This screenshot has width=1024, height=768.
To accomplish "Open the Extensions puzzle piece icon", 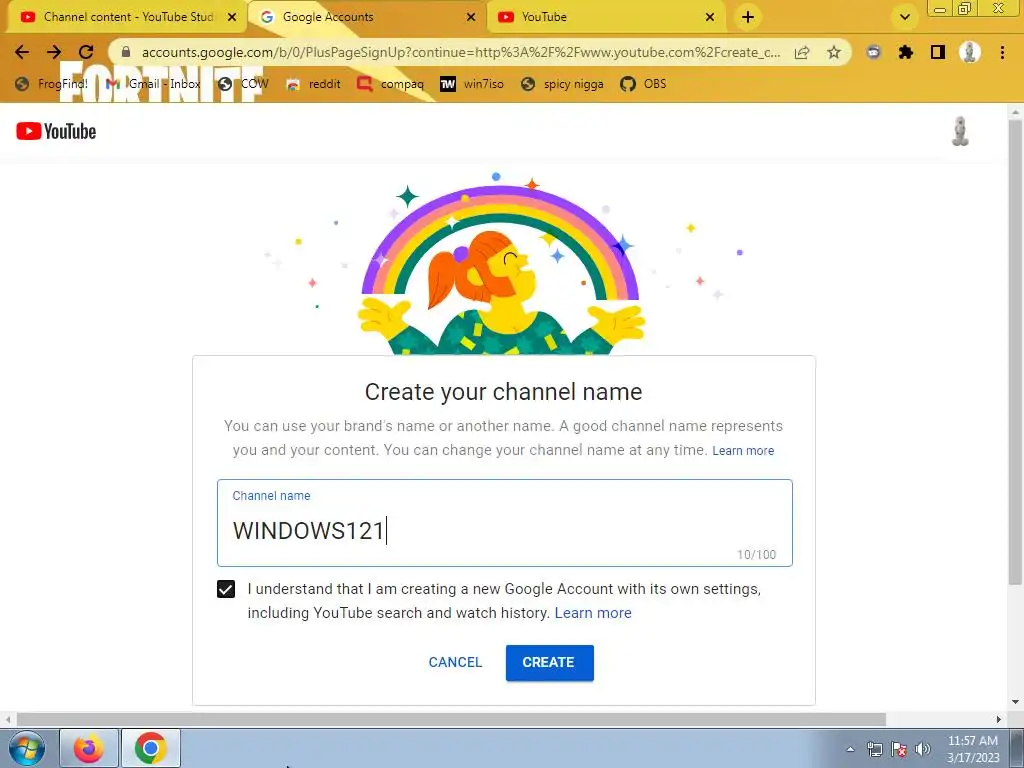I will point(905,52).
